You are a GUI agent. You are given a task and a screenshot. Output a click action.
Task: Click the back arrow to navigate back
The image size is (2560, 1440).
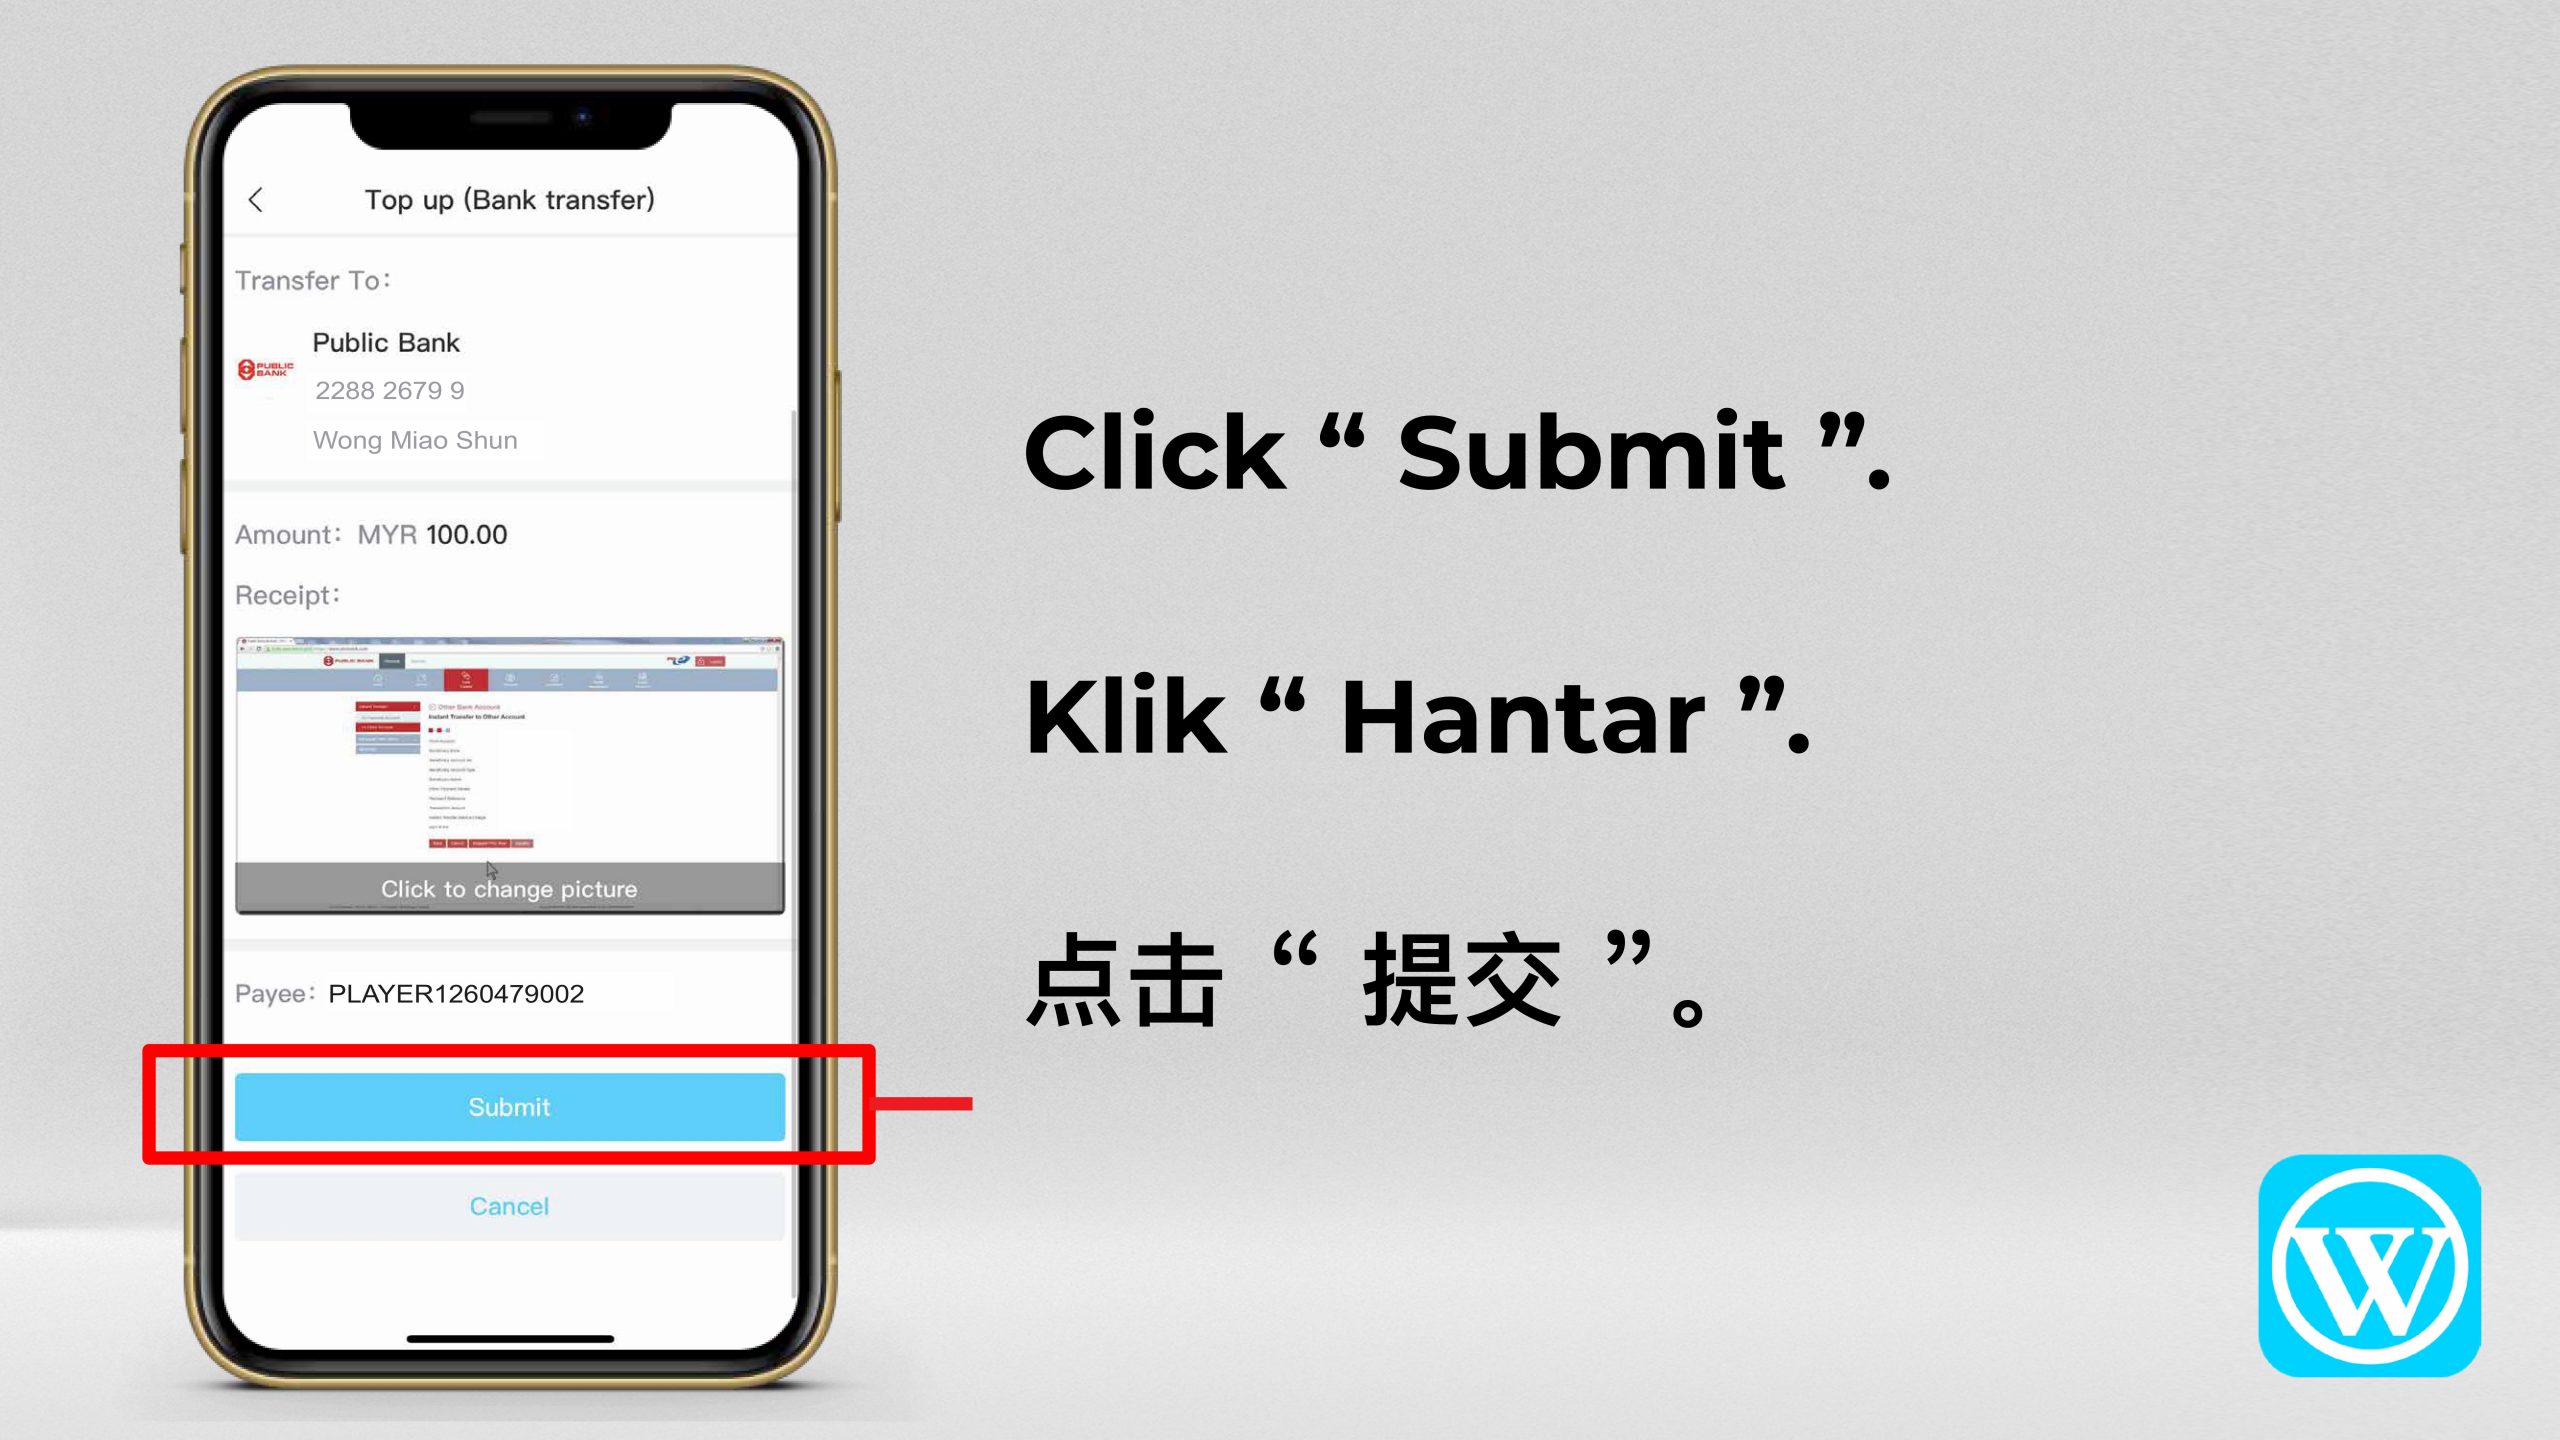258,197
